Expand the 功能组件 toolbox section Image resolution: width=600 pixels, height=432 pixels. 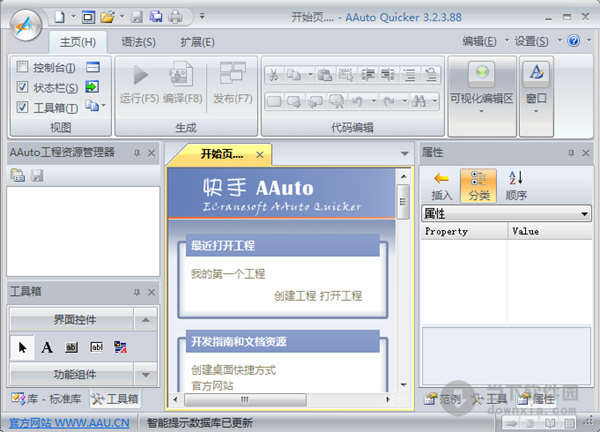[x=146, y=375]
